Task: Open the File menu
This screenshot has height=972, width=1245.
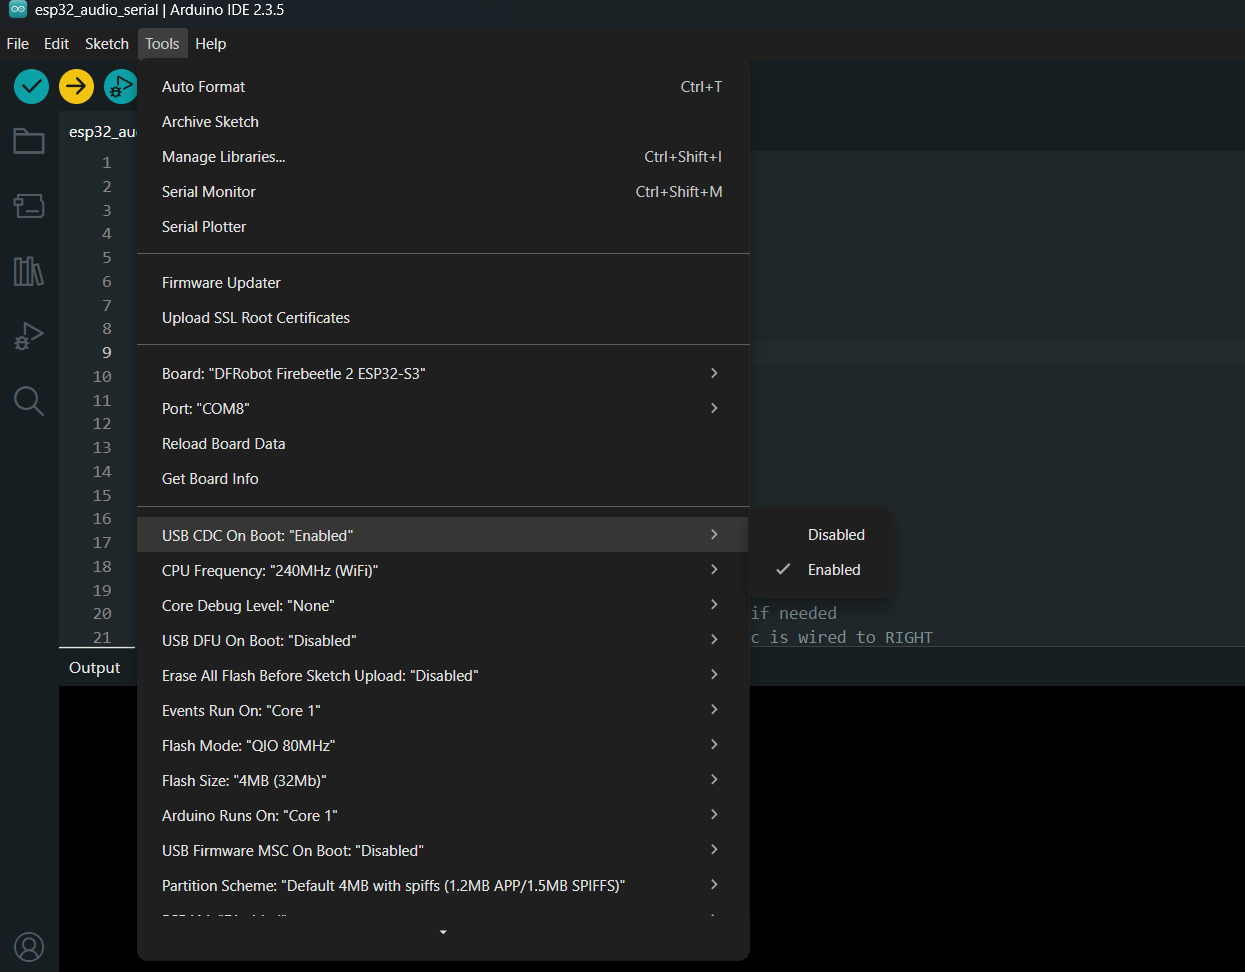Action: click(17, 44)
